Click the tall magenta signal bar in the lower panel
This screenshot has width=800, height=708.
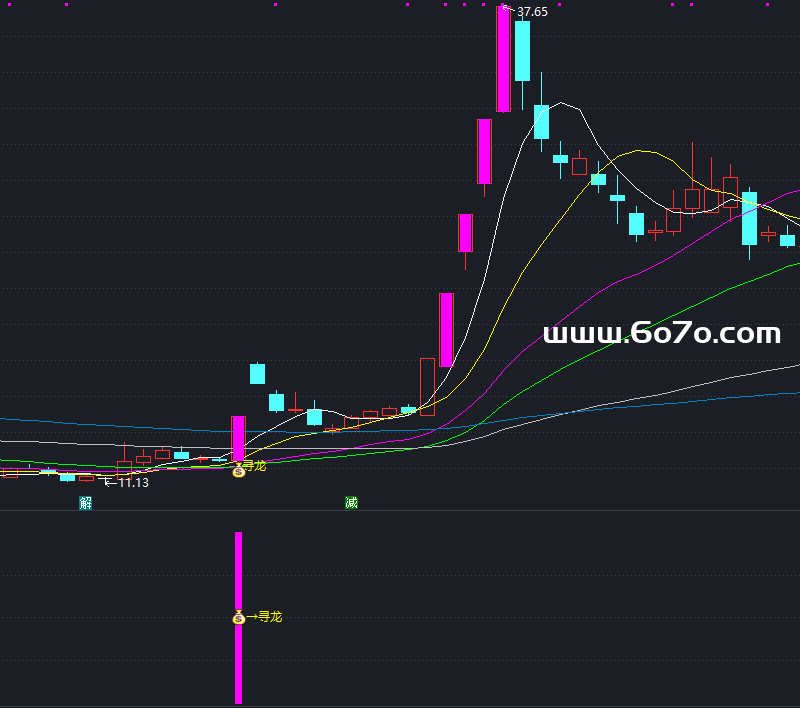[238, 618]
